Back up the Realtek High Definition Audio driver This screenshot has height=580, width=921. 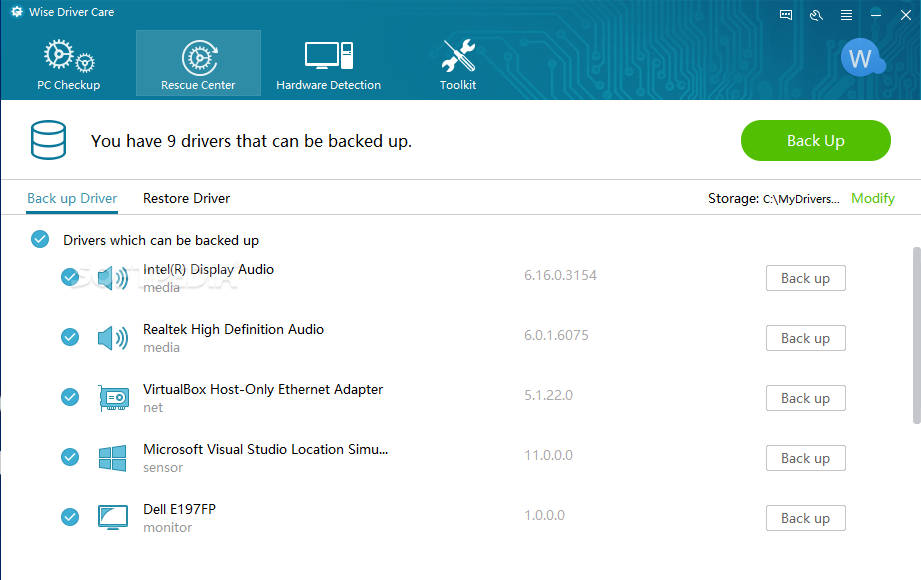(805, 338)
